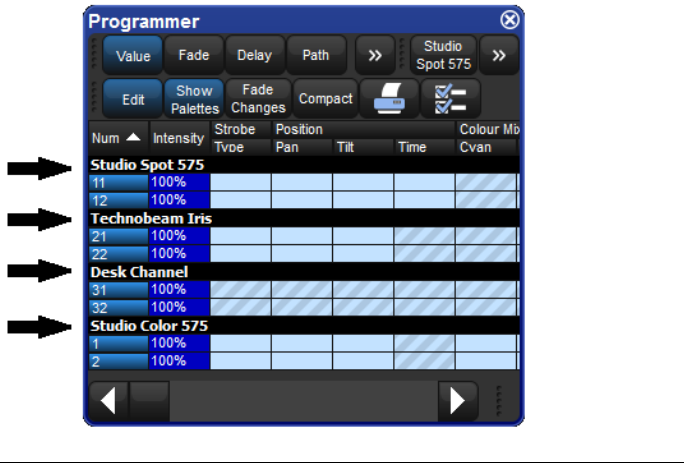
Task: Click the left arrow of horizontal scrollbar
Action: click(109, 401)
